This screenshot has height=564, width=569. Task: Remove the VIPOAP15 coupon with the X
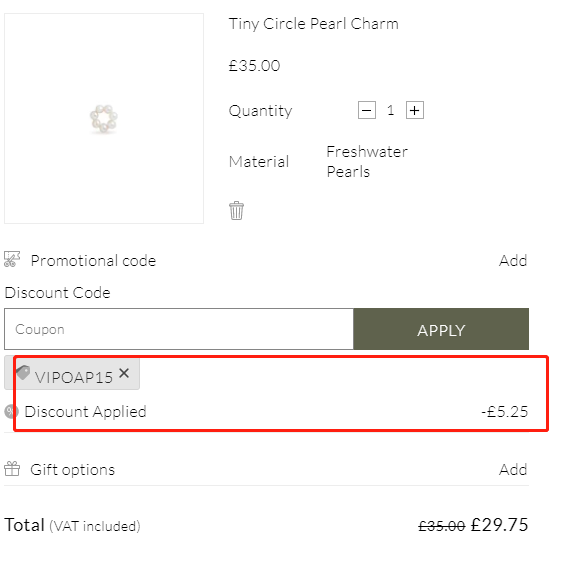[124, 373]
